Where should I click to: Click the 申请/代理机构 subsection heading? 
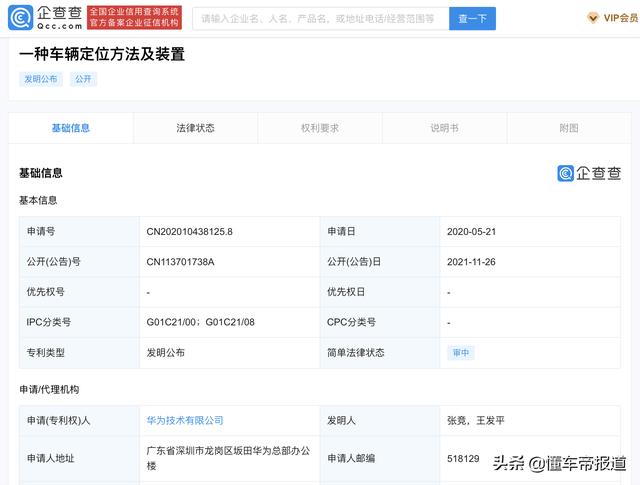pos(49,389)
